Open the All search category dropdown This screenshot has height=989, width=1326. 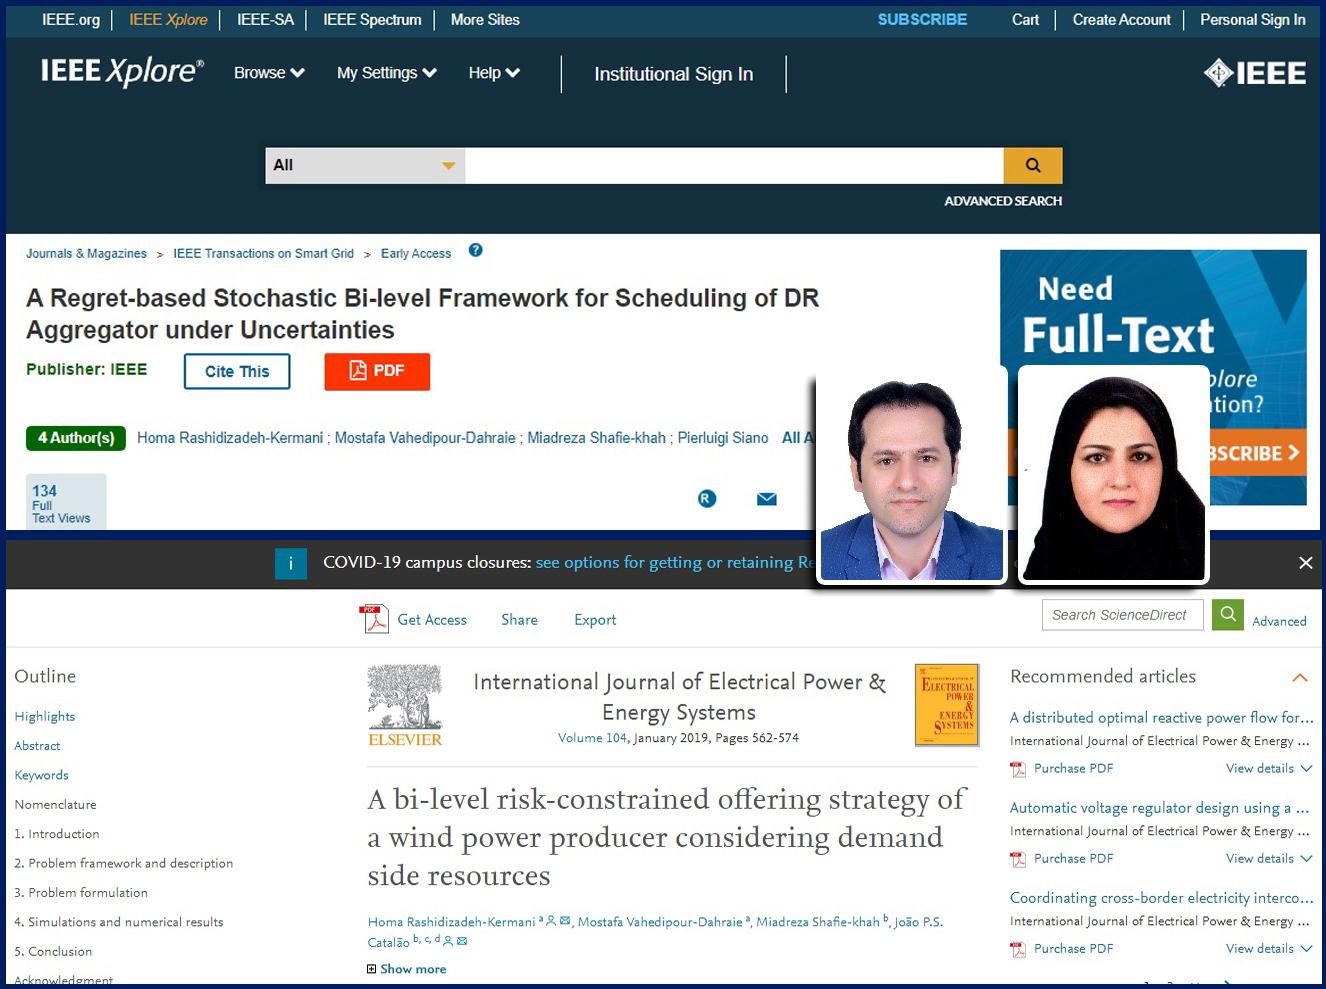tap(364, 166)
